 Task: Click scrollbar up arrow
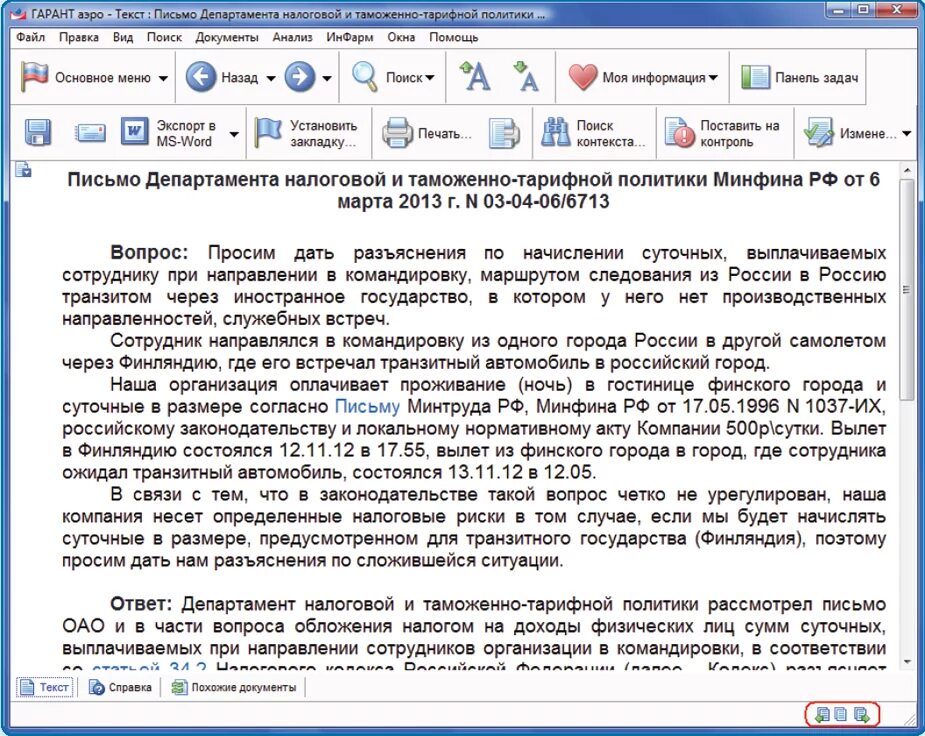click(x=907, y=170)
